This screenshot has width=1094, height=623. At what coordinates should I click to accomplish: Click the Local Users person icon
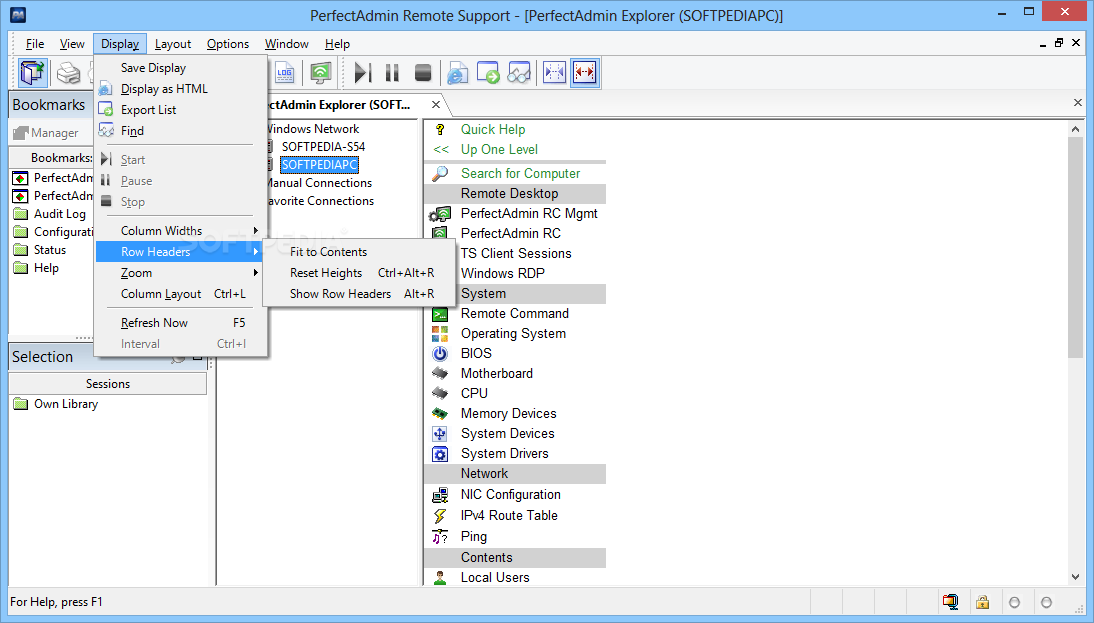click(x=440, y=578)
